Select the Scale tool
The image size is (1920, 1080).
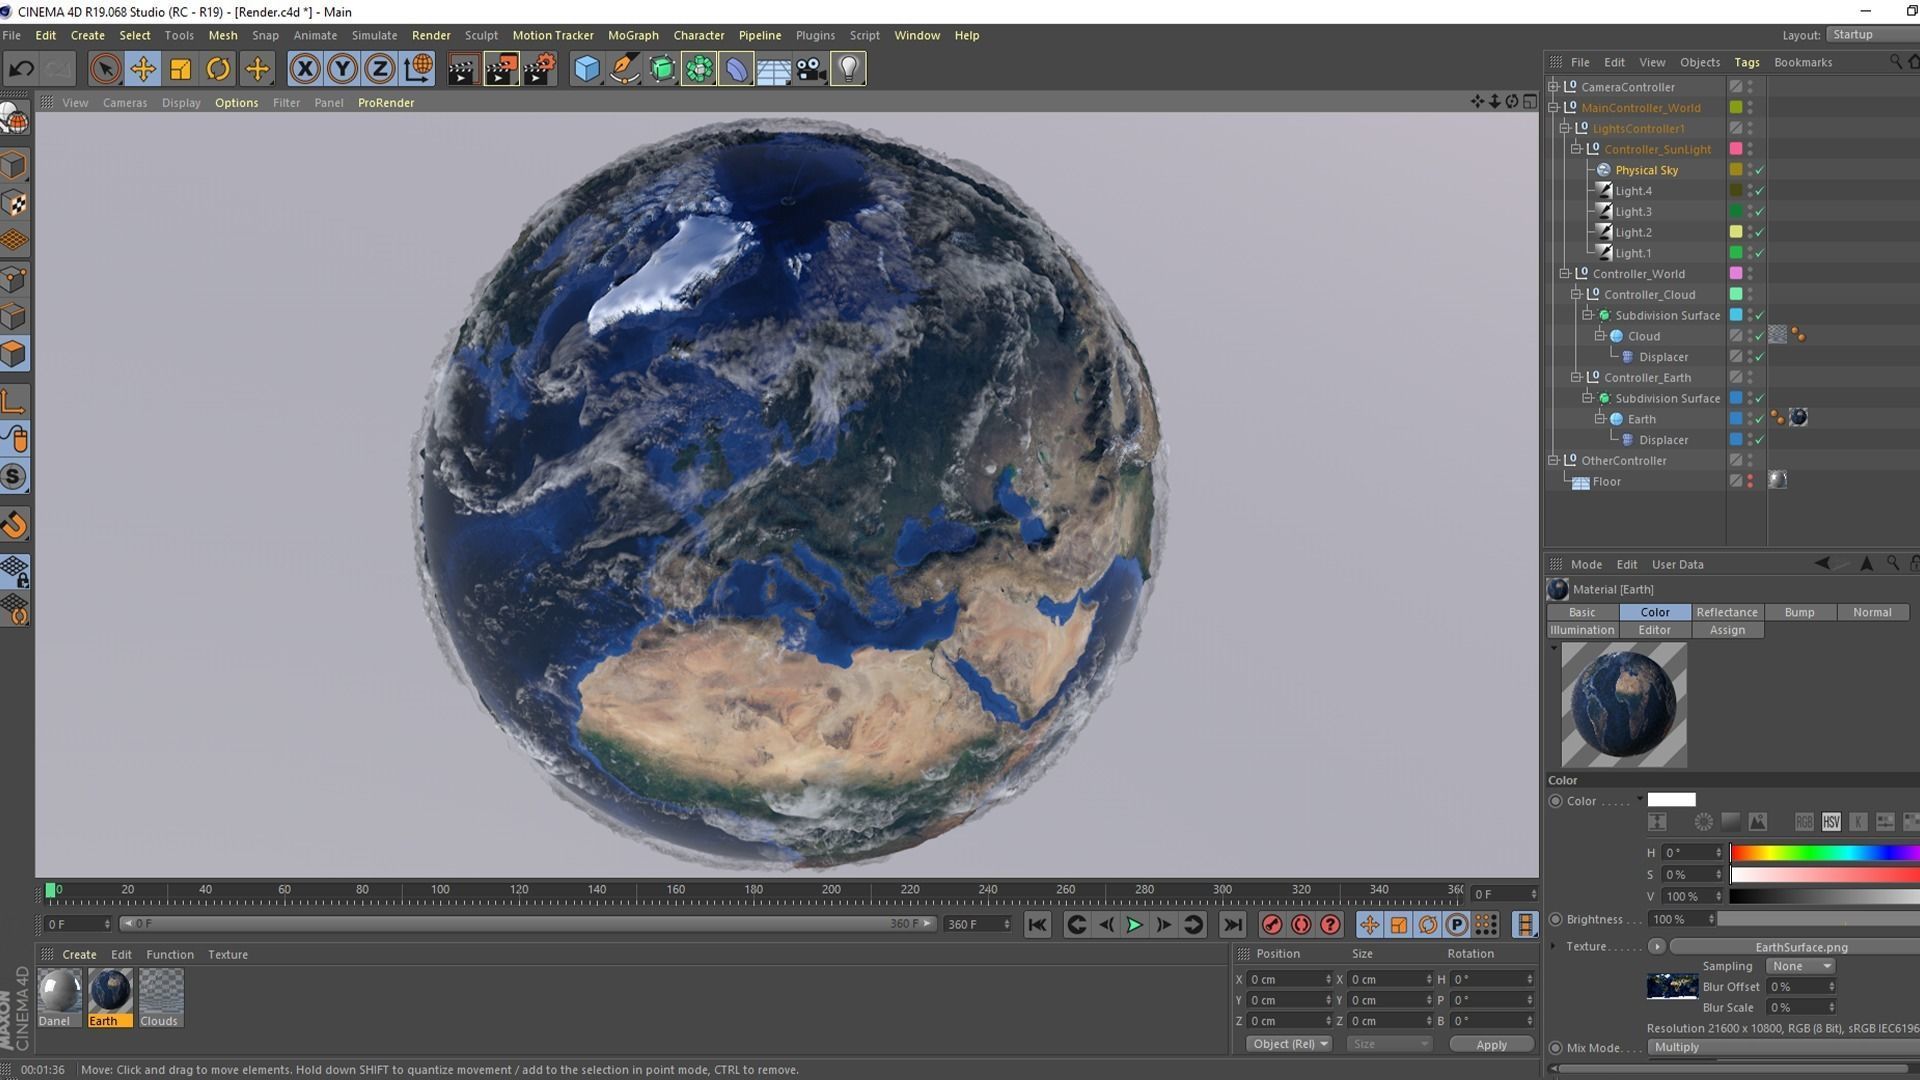click(x=180, y=69)
